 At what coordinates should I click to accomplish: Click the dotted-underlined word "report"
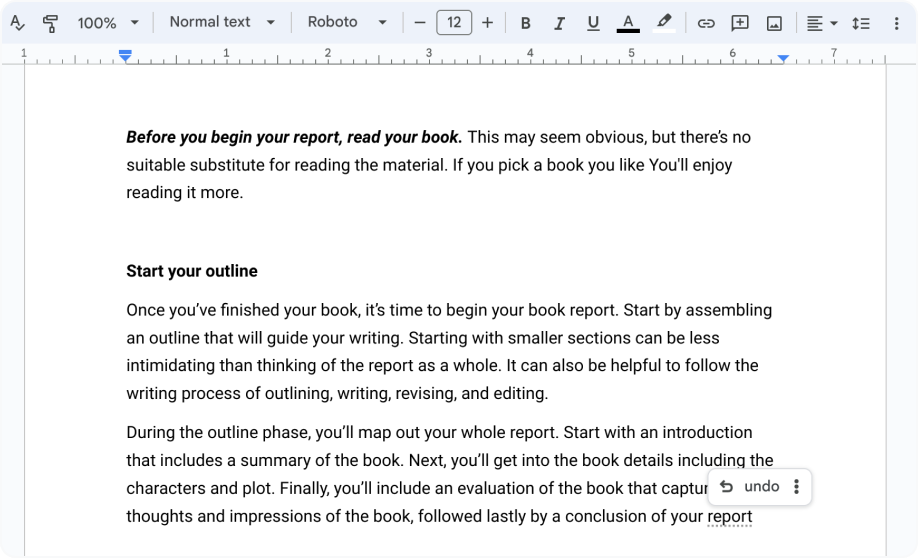point(729,516)
